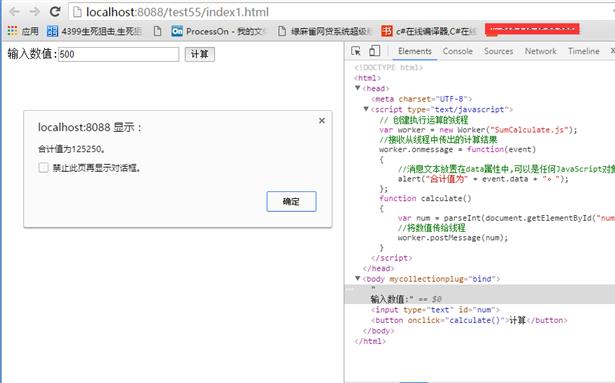
Task: Click the worker.onmessage = function(event) line
Action: [457, 149]
